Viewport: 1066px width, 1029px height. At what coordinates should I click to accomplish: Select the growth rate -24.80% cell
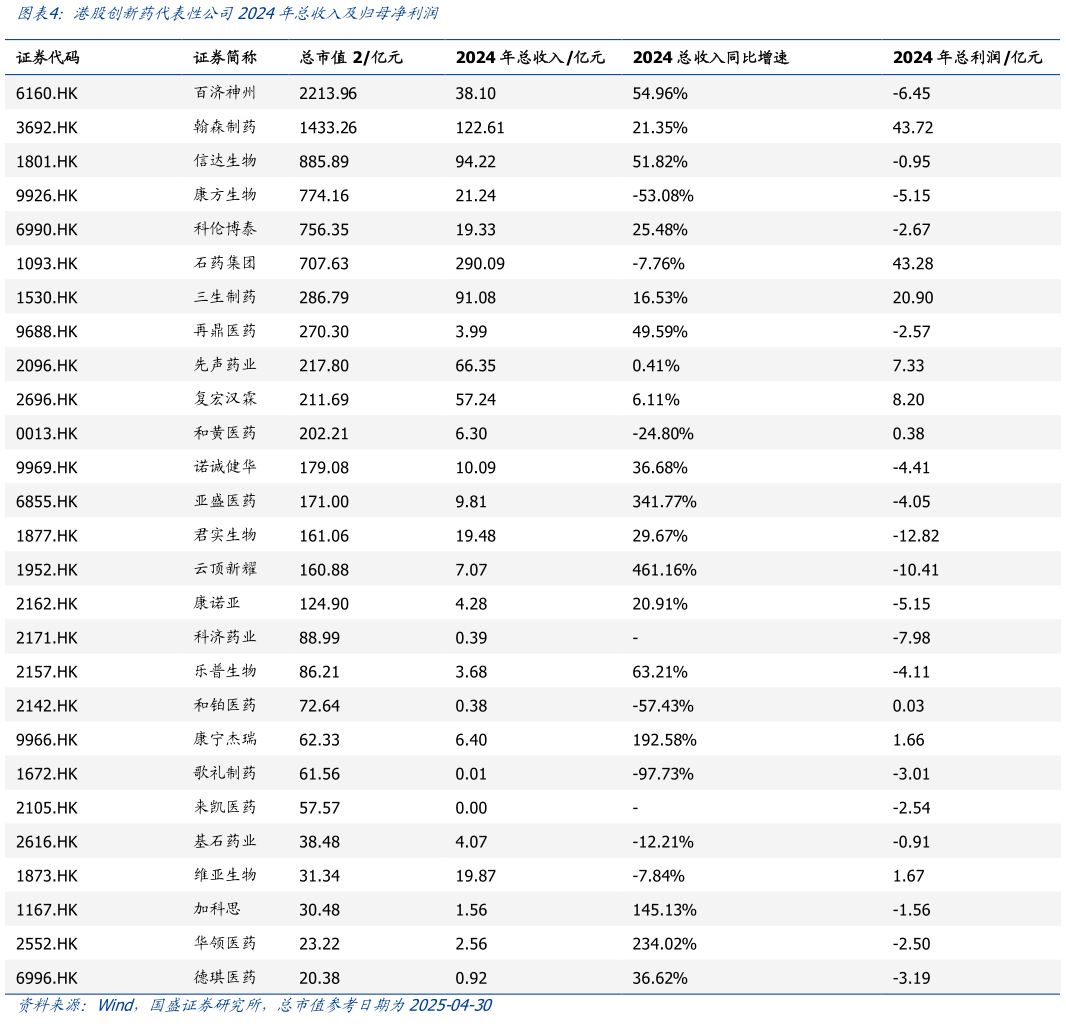662,433
